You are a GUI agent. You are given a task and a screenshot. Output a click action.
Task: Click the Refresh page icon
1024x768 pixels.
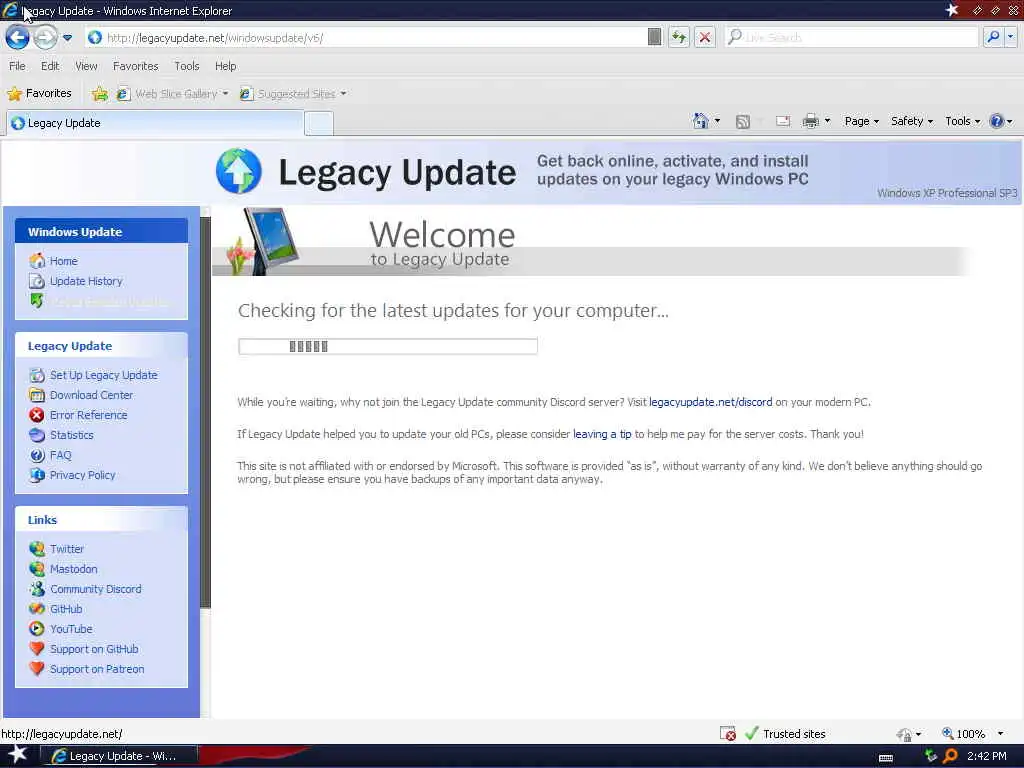(679, 37)
